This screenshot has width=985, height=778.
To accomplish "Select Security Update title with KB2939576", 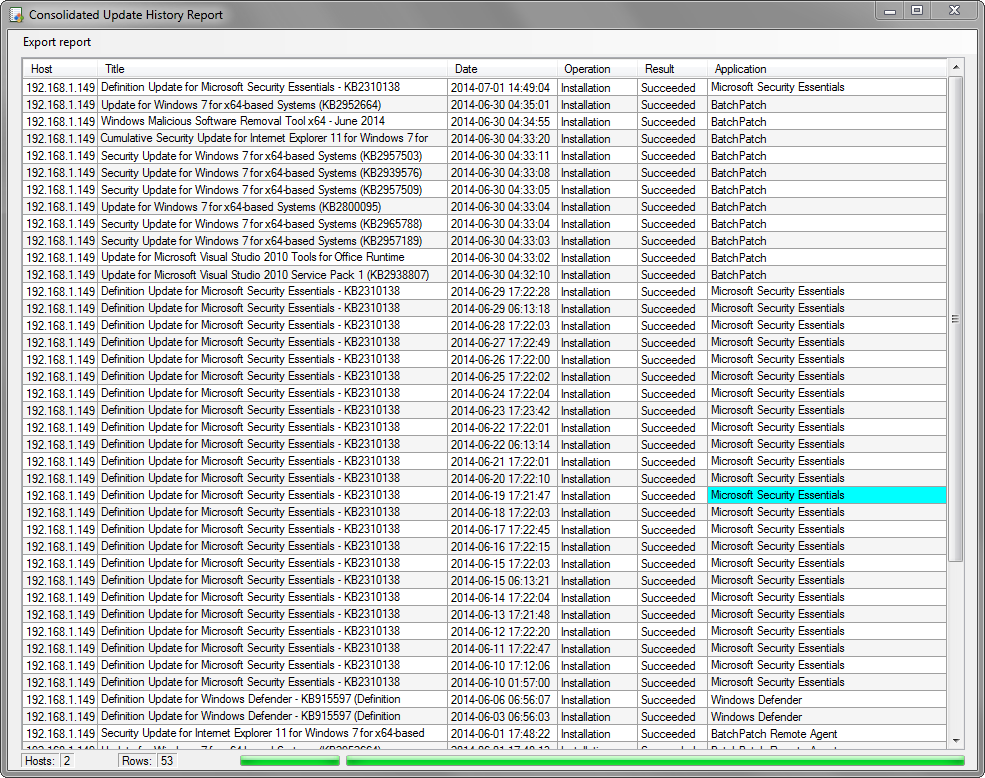I will (x=272, y=173).
